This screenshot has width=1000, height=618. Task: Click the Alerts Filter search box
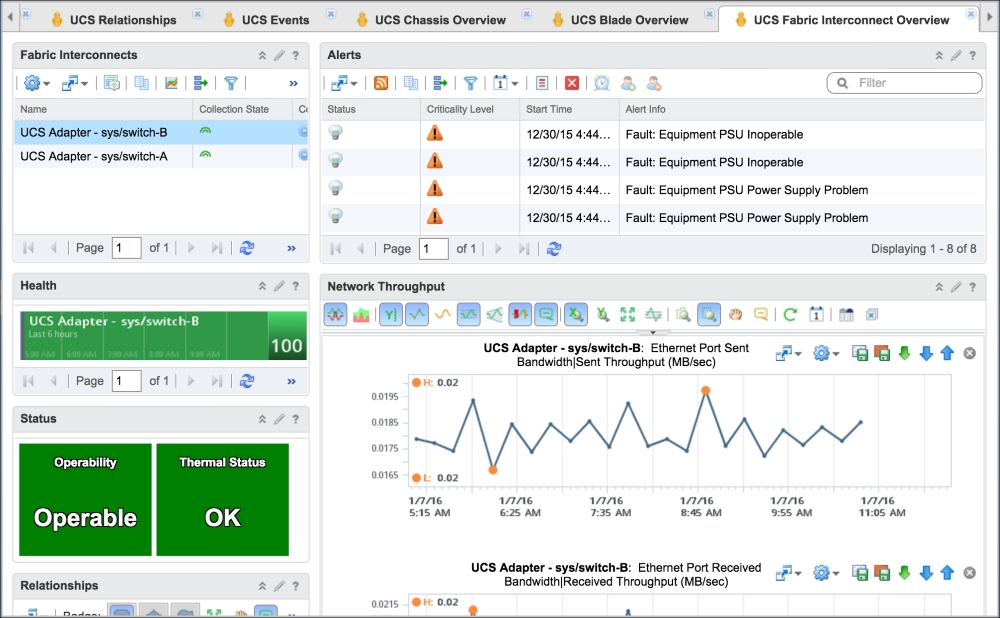click(x=904, y=83)
